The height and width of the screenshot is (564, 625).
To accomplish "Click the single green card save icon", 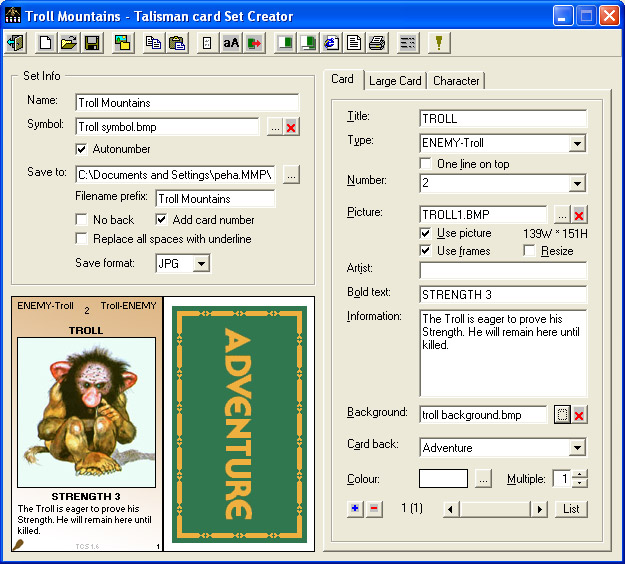I will pos(285,42).
